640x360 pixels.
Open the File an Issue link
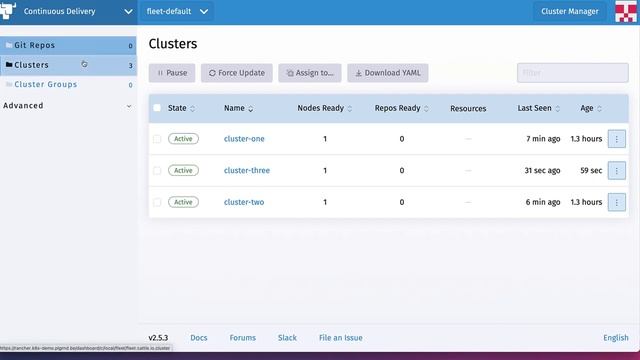[x=341, y=338]
